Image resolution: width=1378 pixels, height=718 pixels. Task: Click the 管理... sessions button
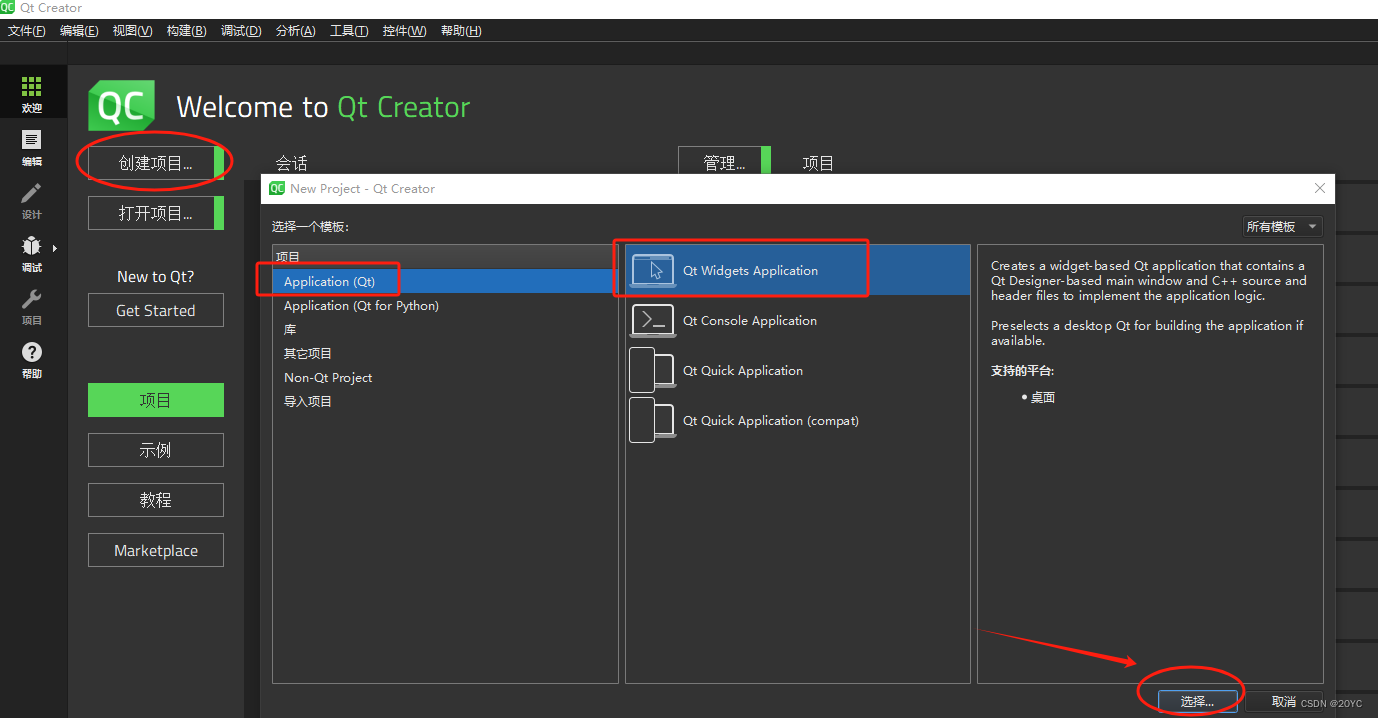[724, 163]
